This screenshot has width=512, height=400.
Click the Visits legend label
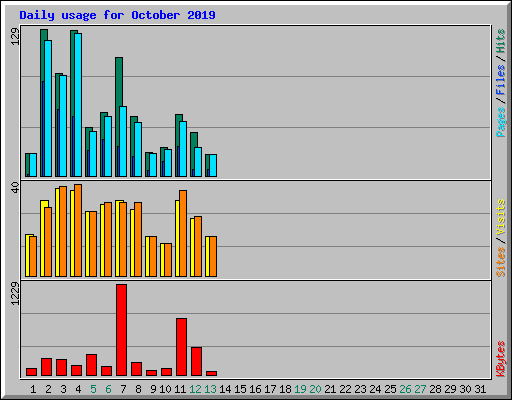(501, 217)
